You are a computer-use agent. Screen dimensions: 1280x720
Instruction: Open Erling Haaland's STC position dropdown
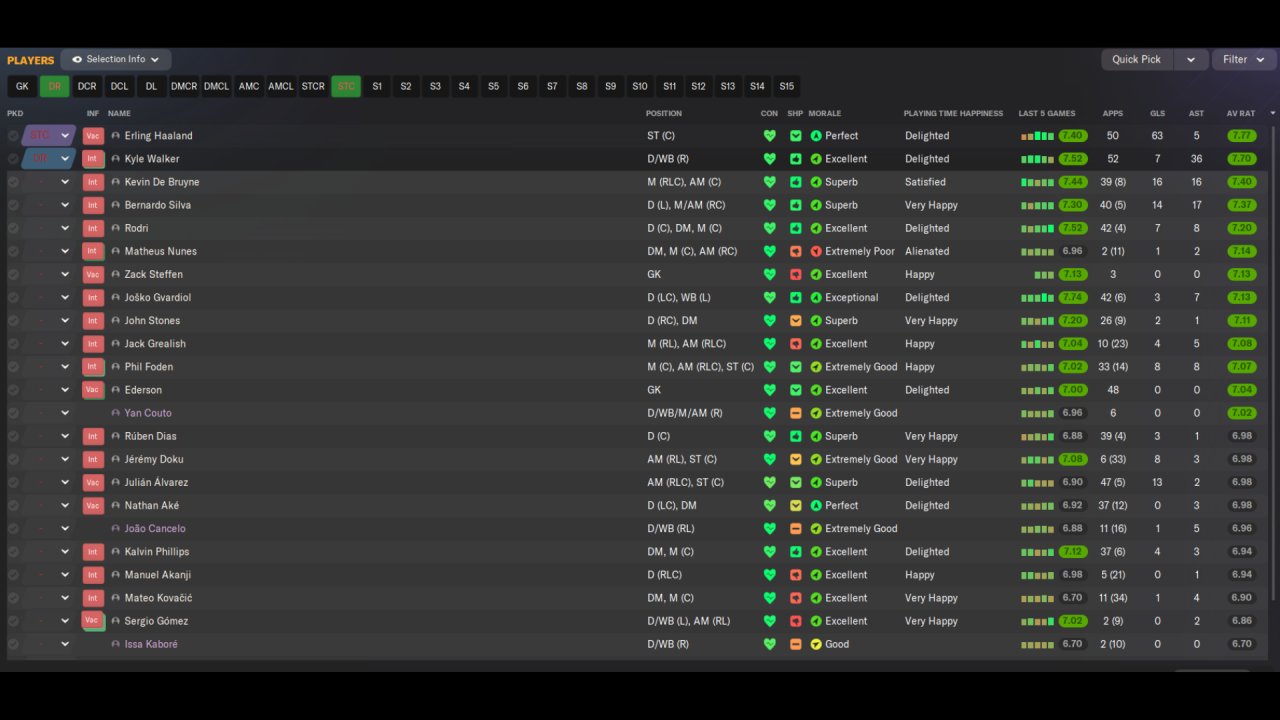[49, 136]
